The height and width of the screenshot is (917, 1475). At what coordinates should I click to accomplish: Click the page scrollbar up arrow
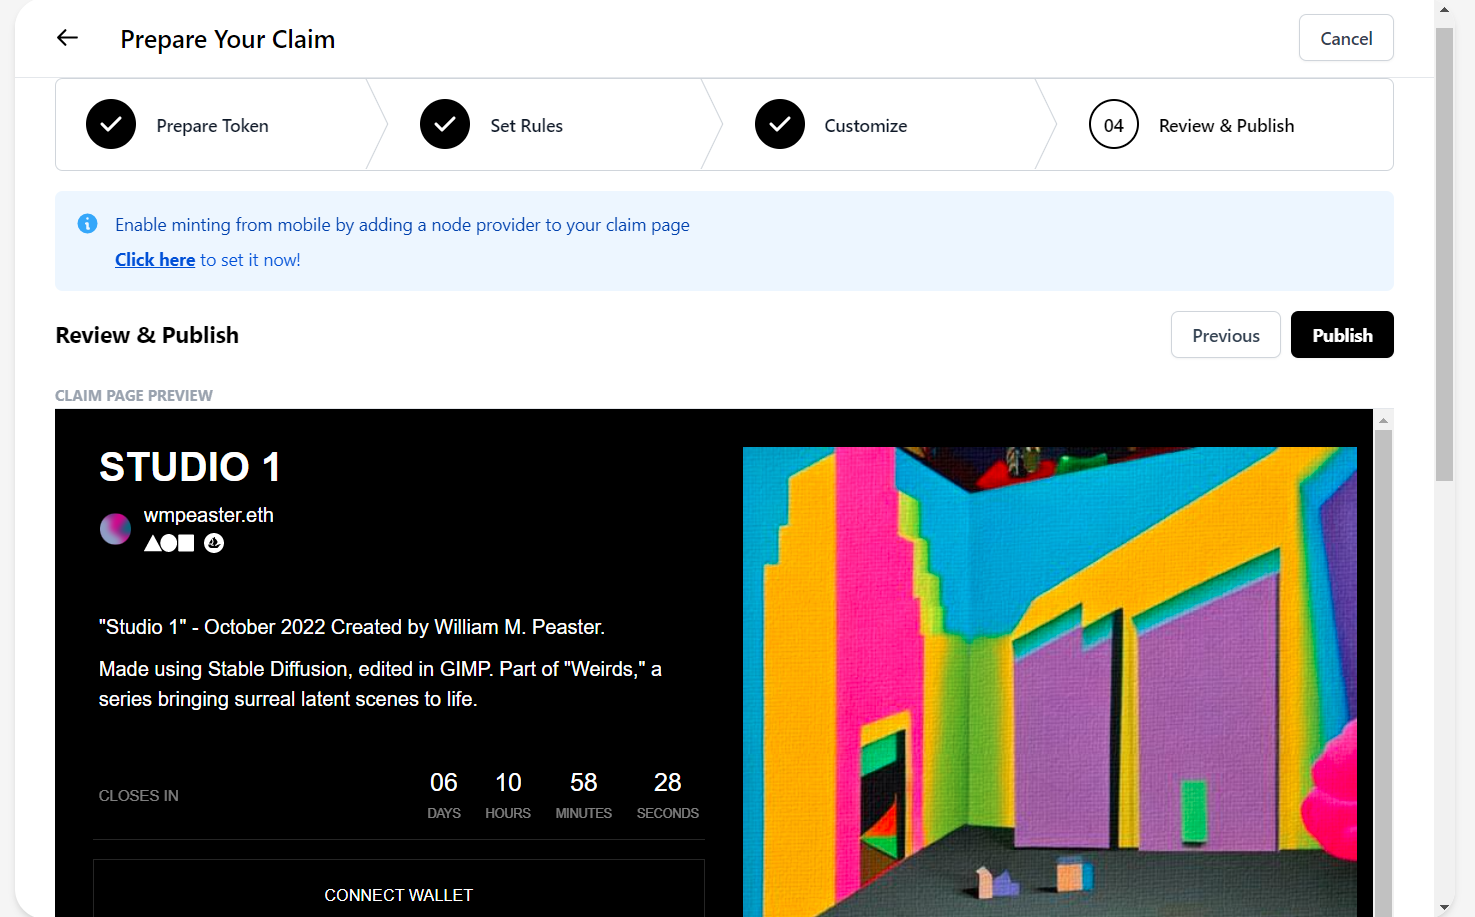click(x=1444, y=10)
